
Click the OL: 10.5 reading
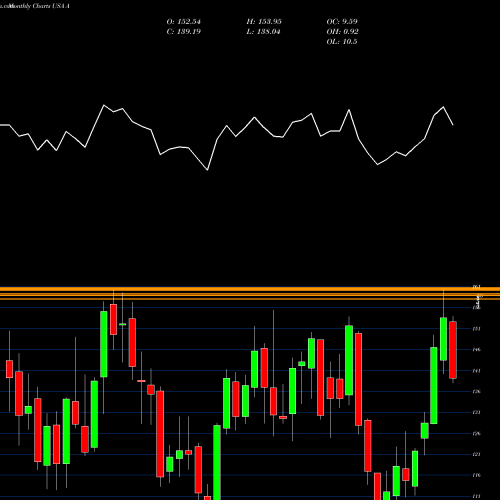pos(342,42)
